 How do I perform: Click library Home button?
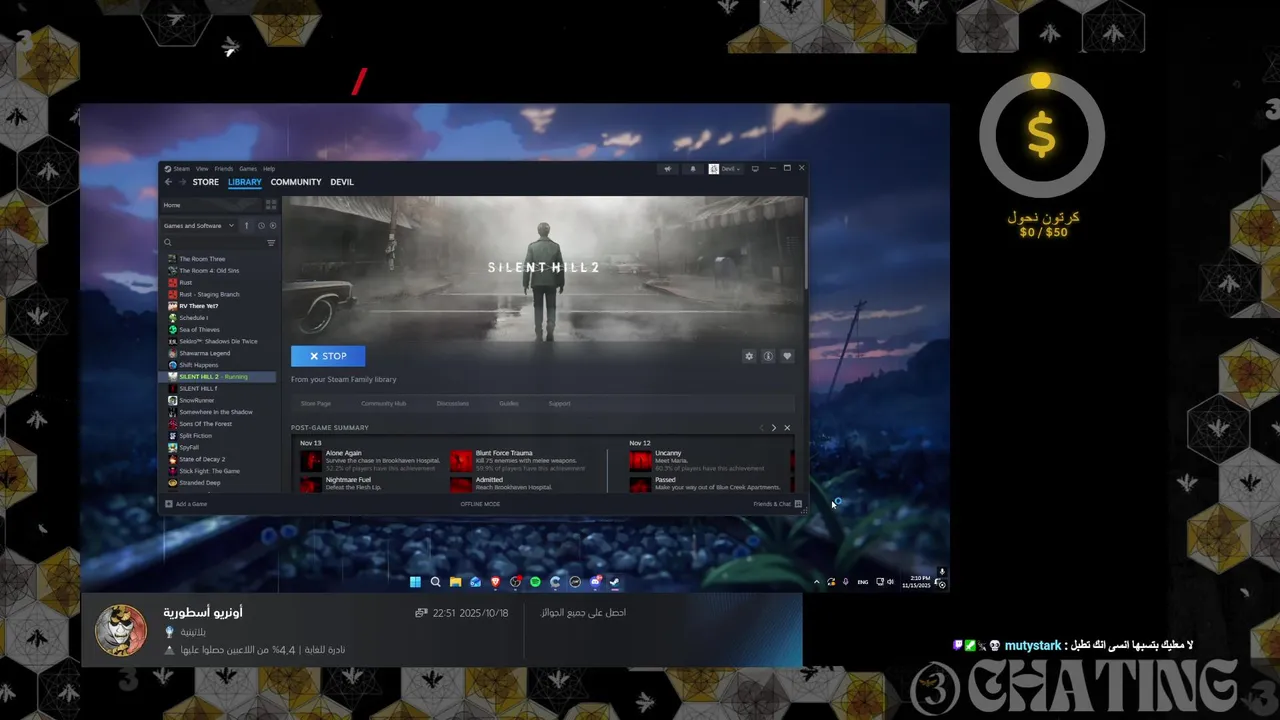tap(210, 205)
